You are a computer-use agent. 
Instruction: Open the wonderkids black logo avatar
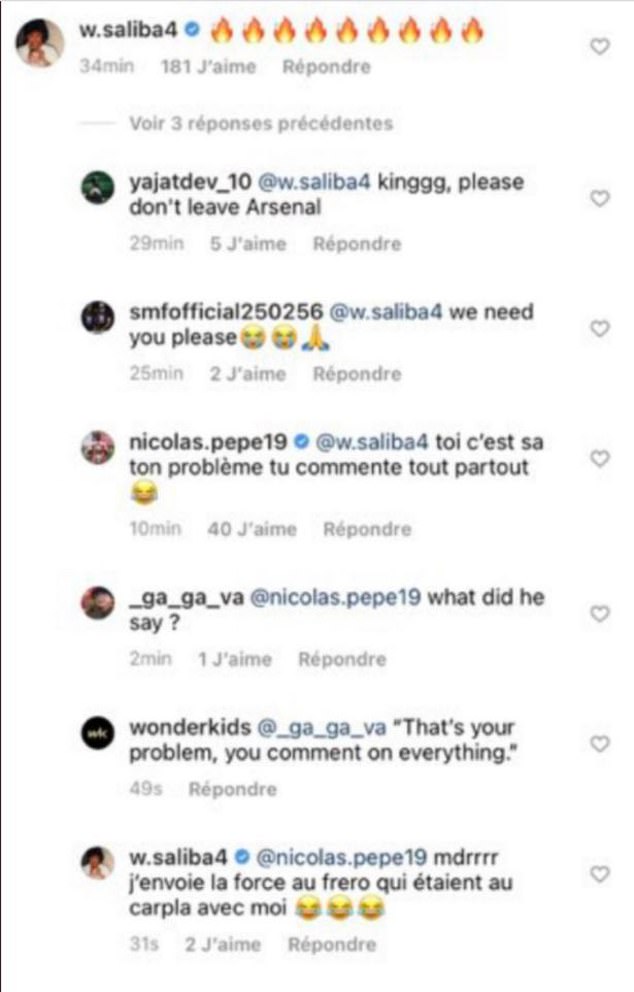click(x=98, y=733)
